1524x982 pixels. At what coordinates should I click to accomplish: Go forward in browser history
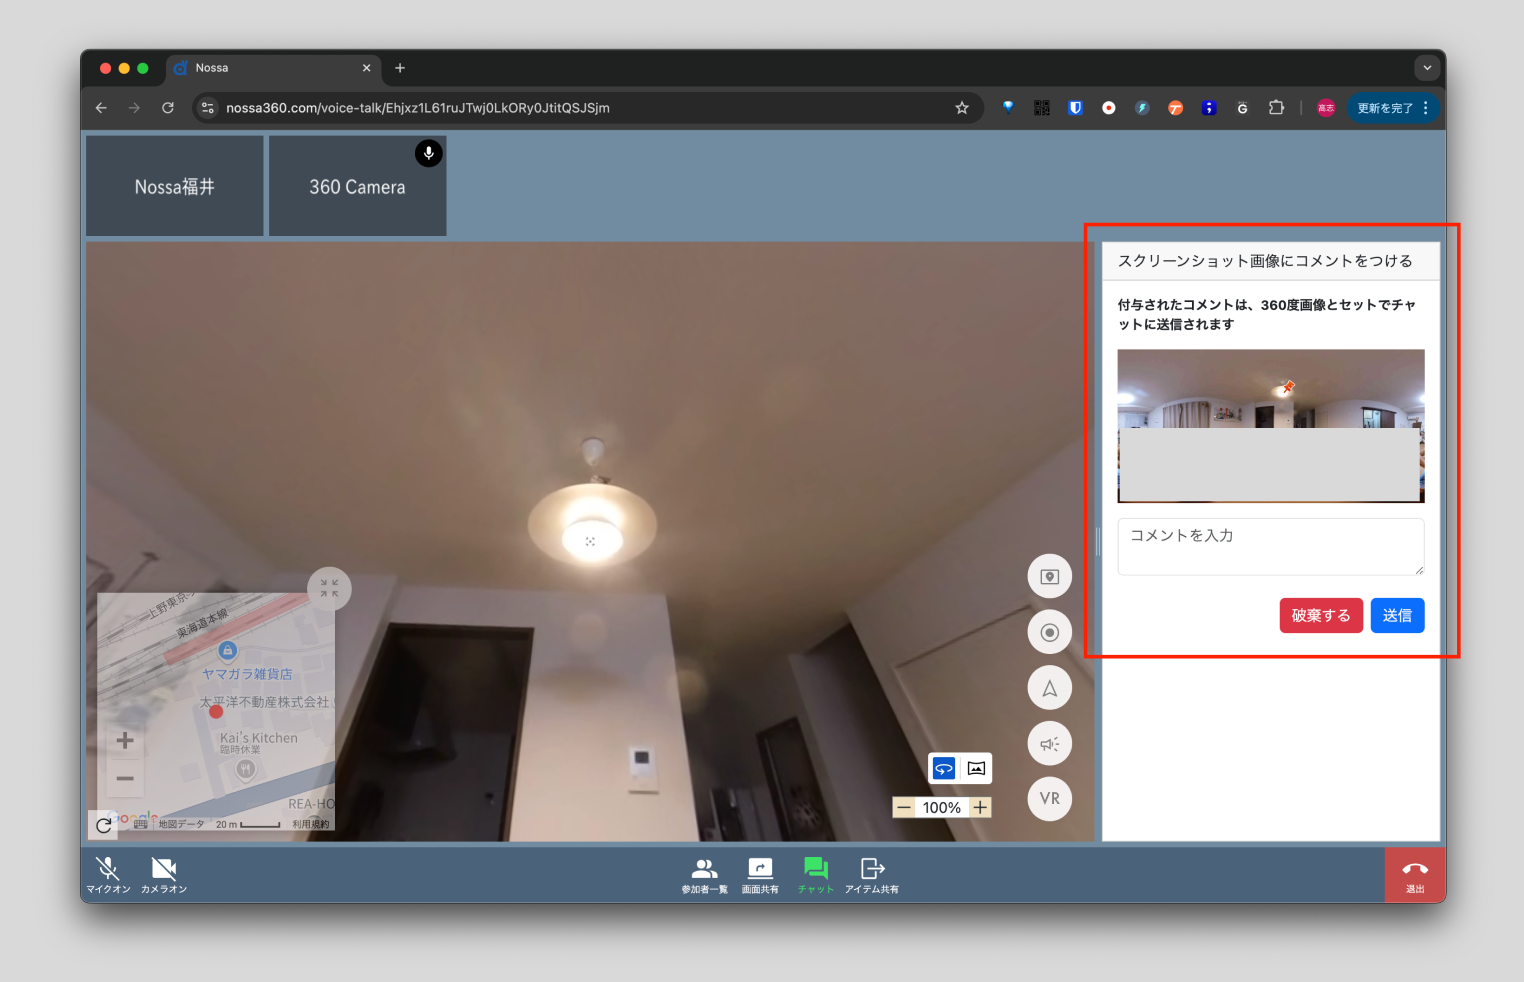pos(134,108)
